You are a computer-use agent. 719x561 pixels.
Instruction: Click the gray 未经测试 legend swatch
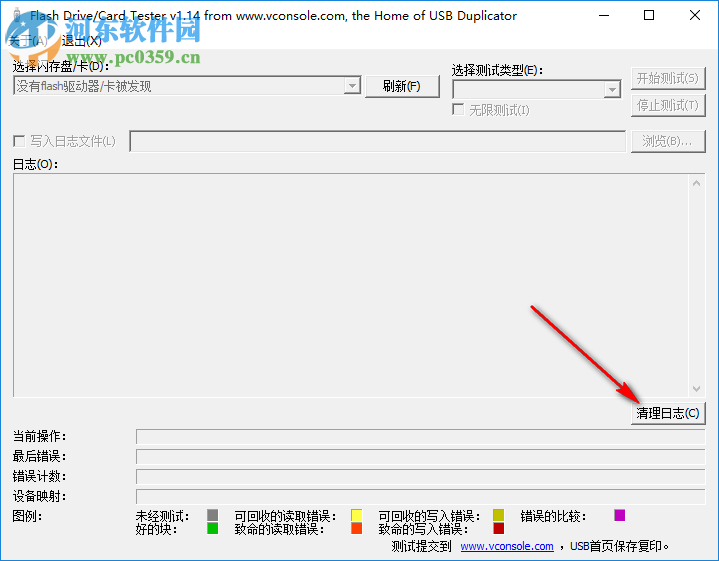point(212,515)
